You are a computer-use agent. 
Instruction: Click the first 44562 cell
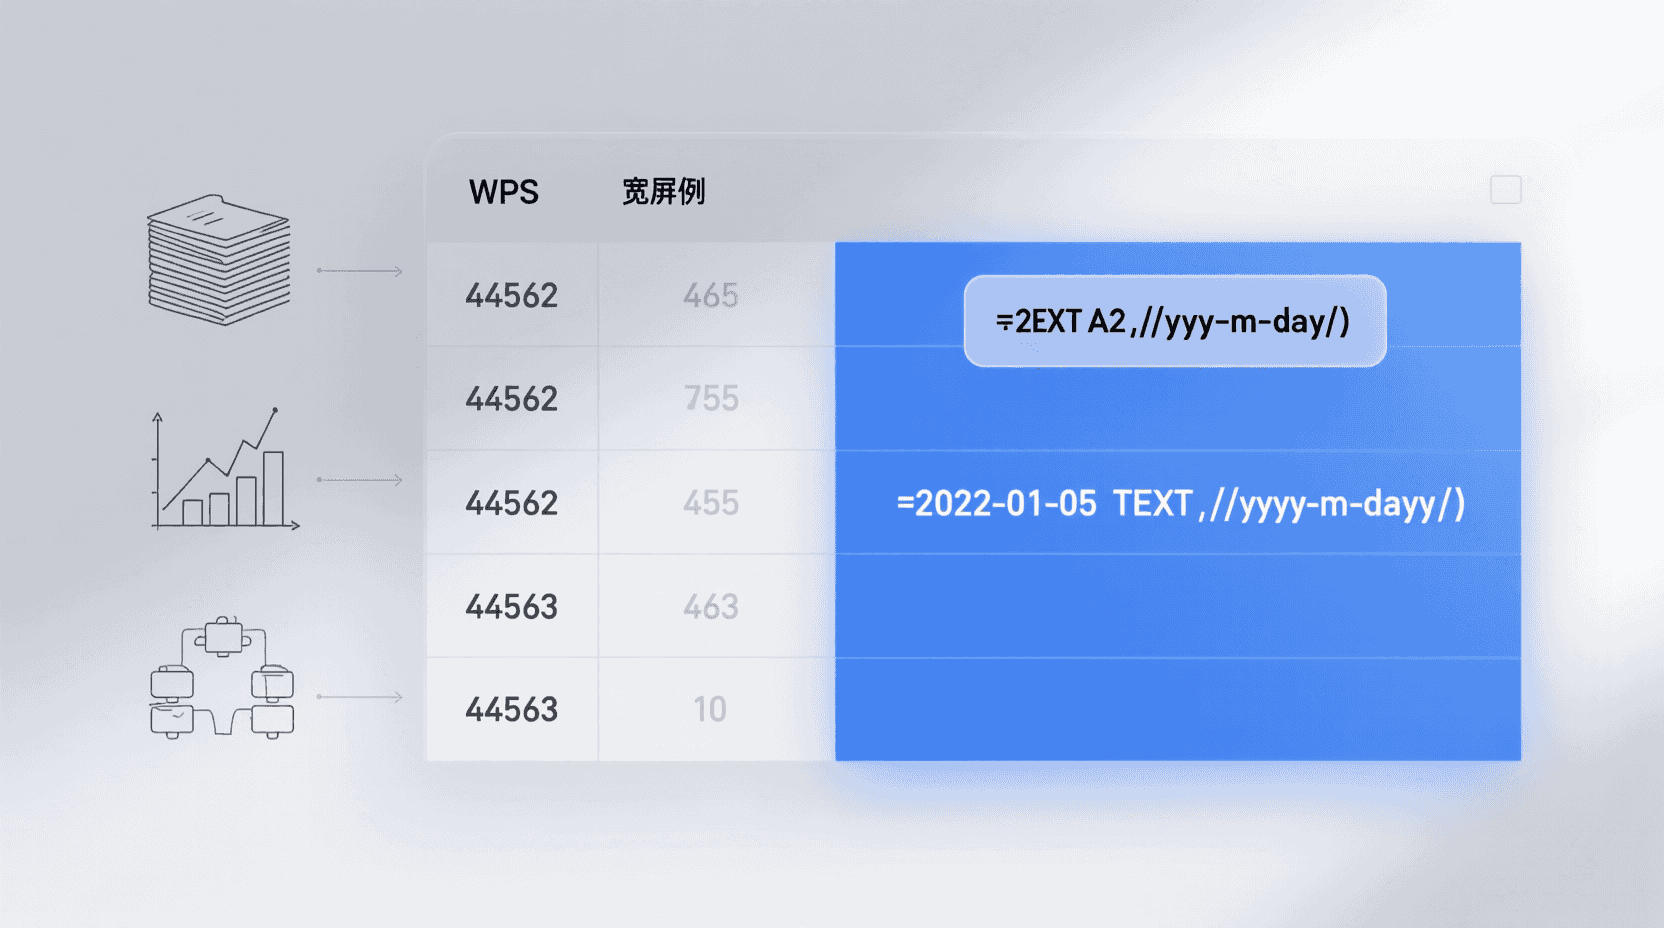click(512, 295)
